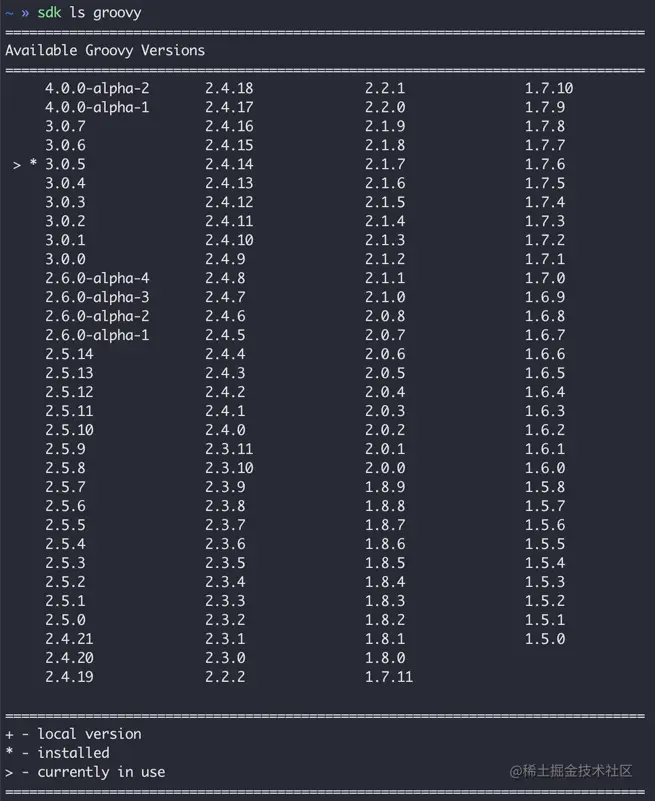Select version 2.2.1
Image resolution: width=655 pixels, height=801 pixels.
(x=385, y=88)
